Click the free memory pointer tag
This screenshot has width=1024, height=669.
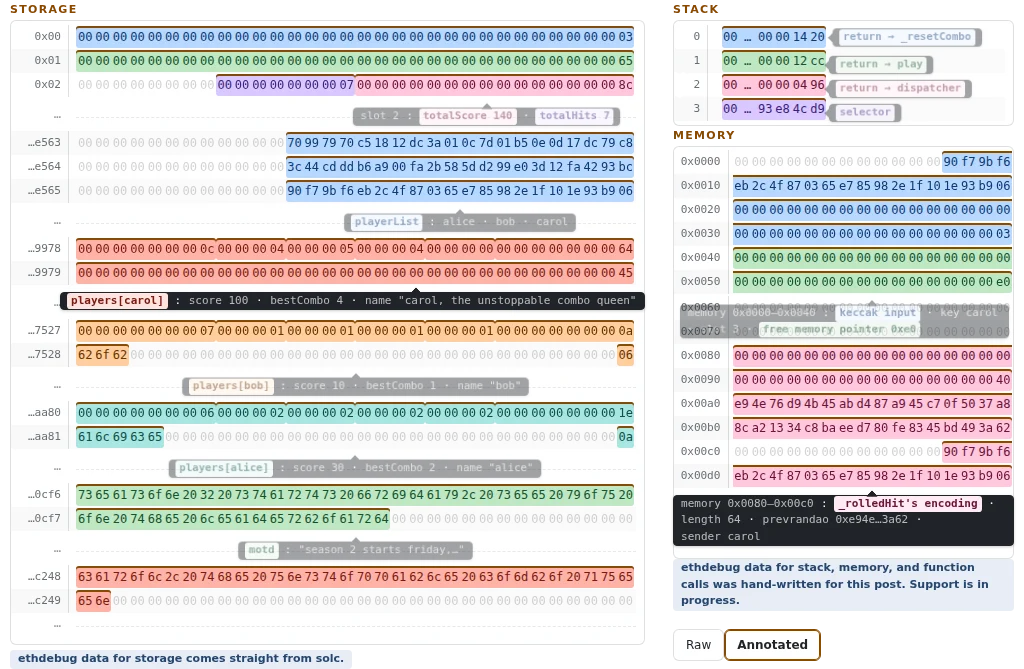(839, 329)
